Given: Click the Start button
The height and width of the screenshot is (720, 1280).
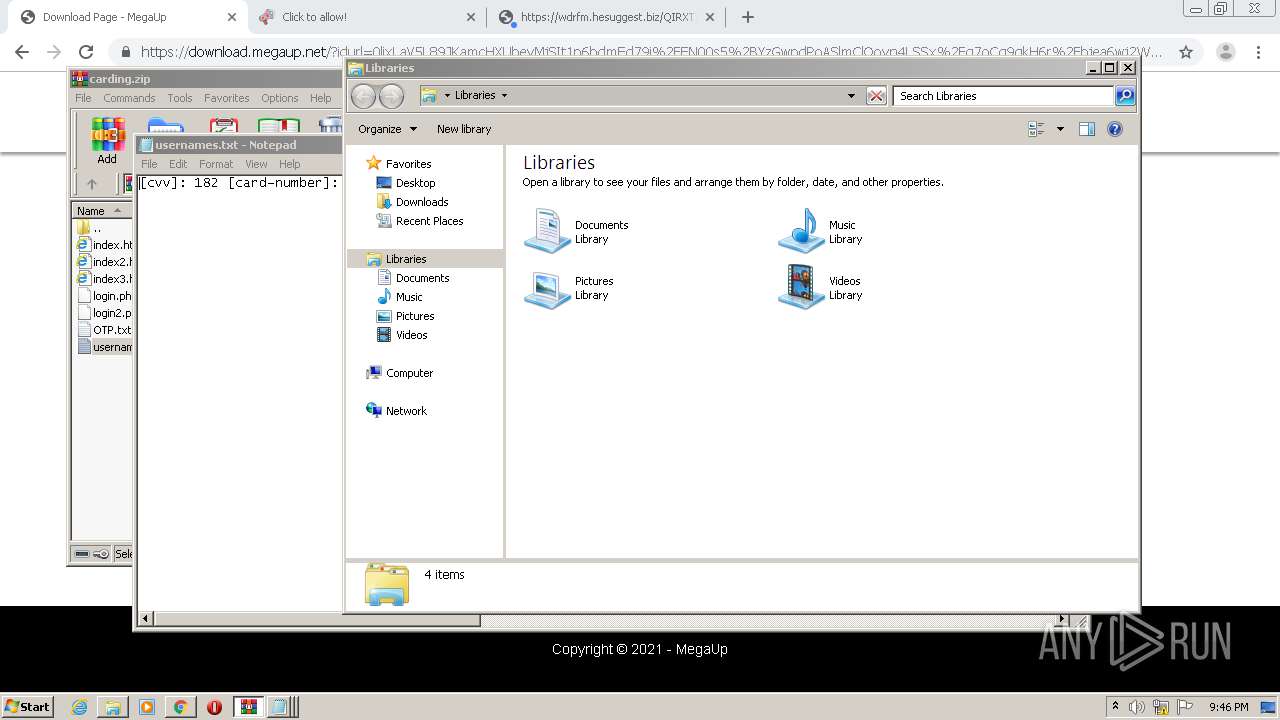Looking at the screenshot, I should tap(28, 707).
